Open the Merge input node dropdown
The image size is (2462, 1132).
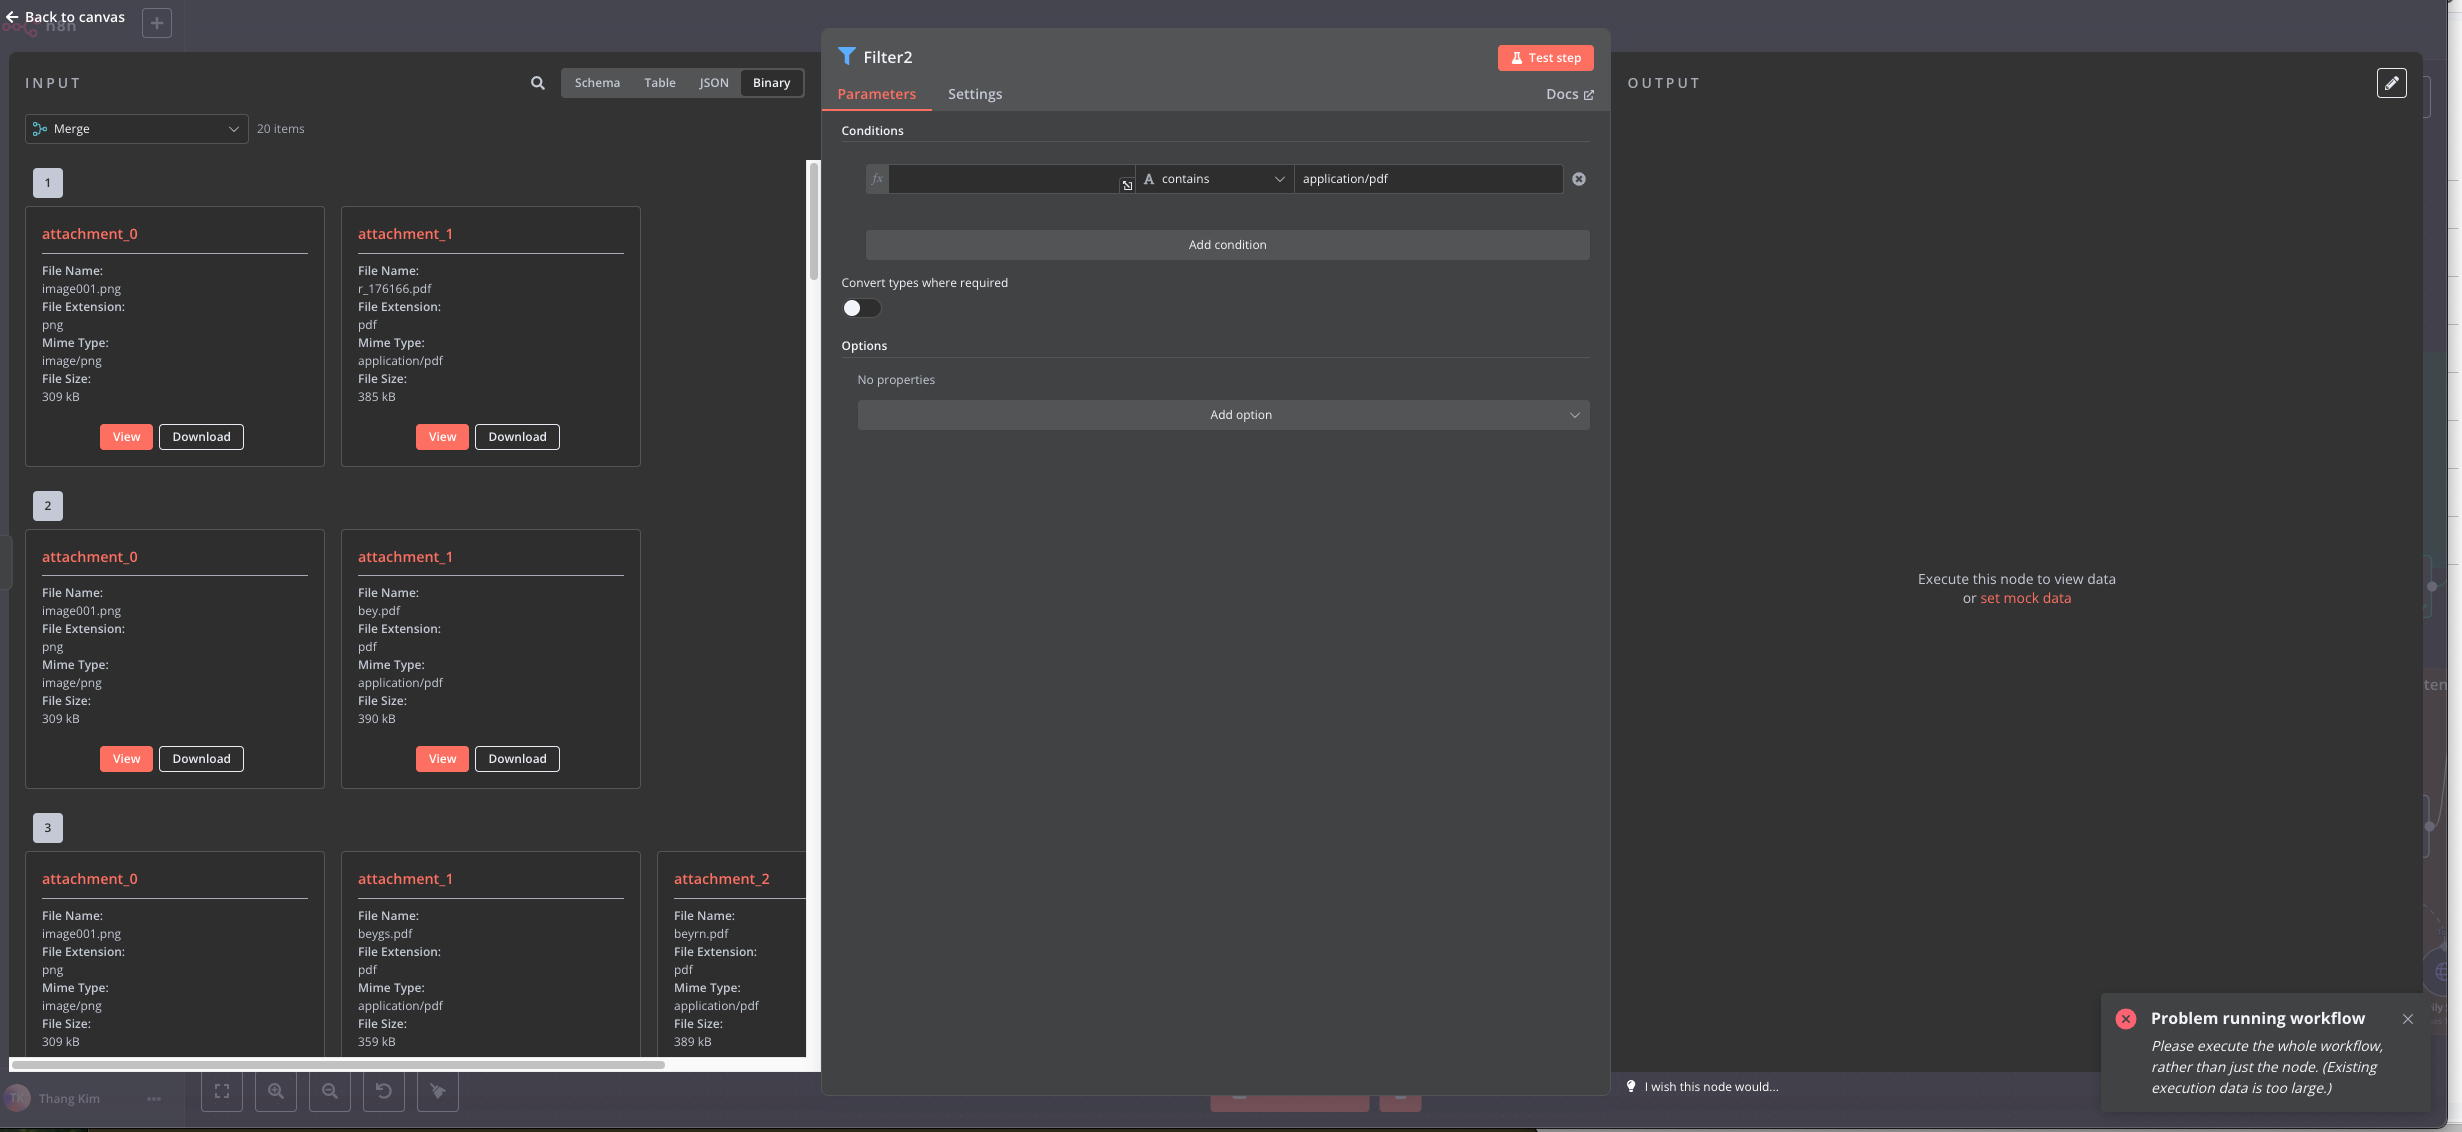click(137, 129)
